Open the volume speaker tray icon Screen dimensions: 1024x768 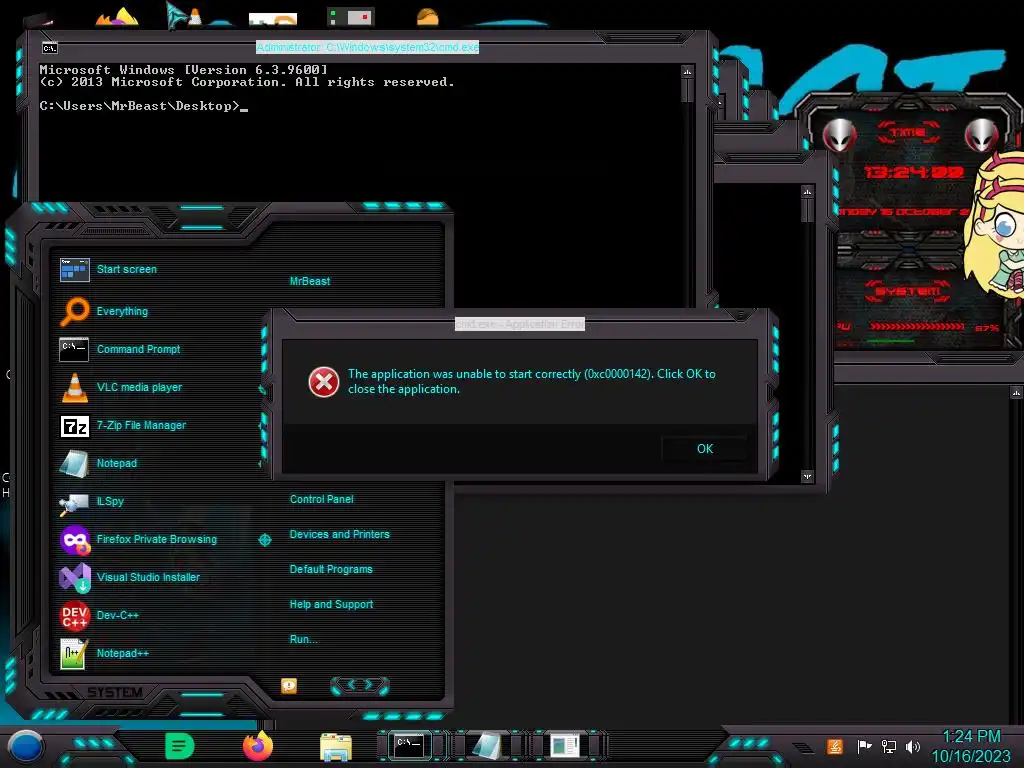click(912, 746)
